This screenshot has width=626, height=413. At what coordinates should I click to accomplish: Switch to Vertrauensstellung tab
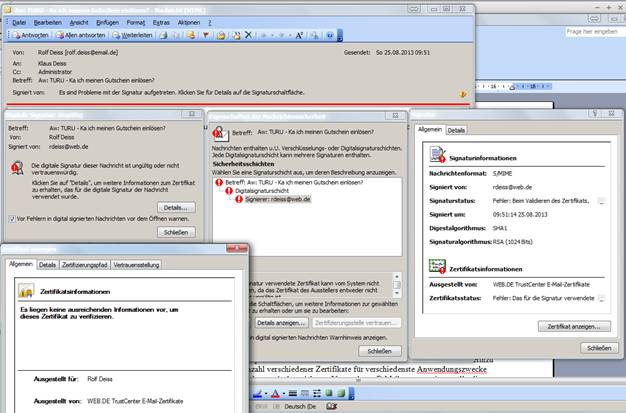click(136, 265)
